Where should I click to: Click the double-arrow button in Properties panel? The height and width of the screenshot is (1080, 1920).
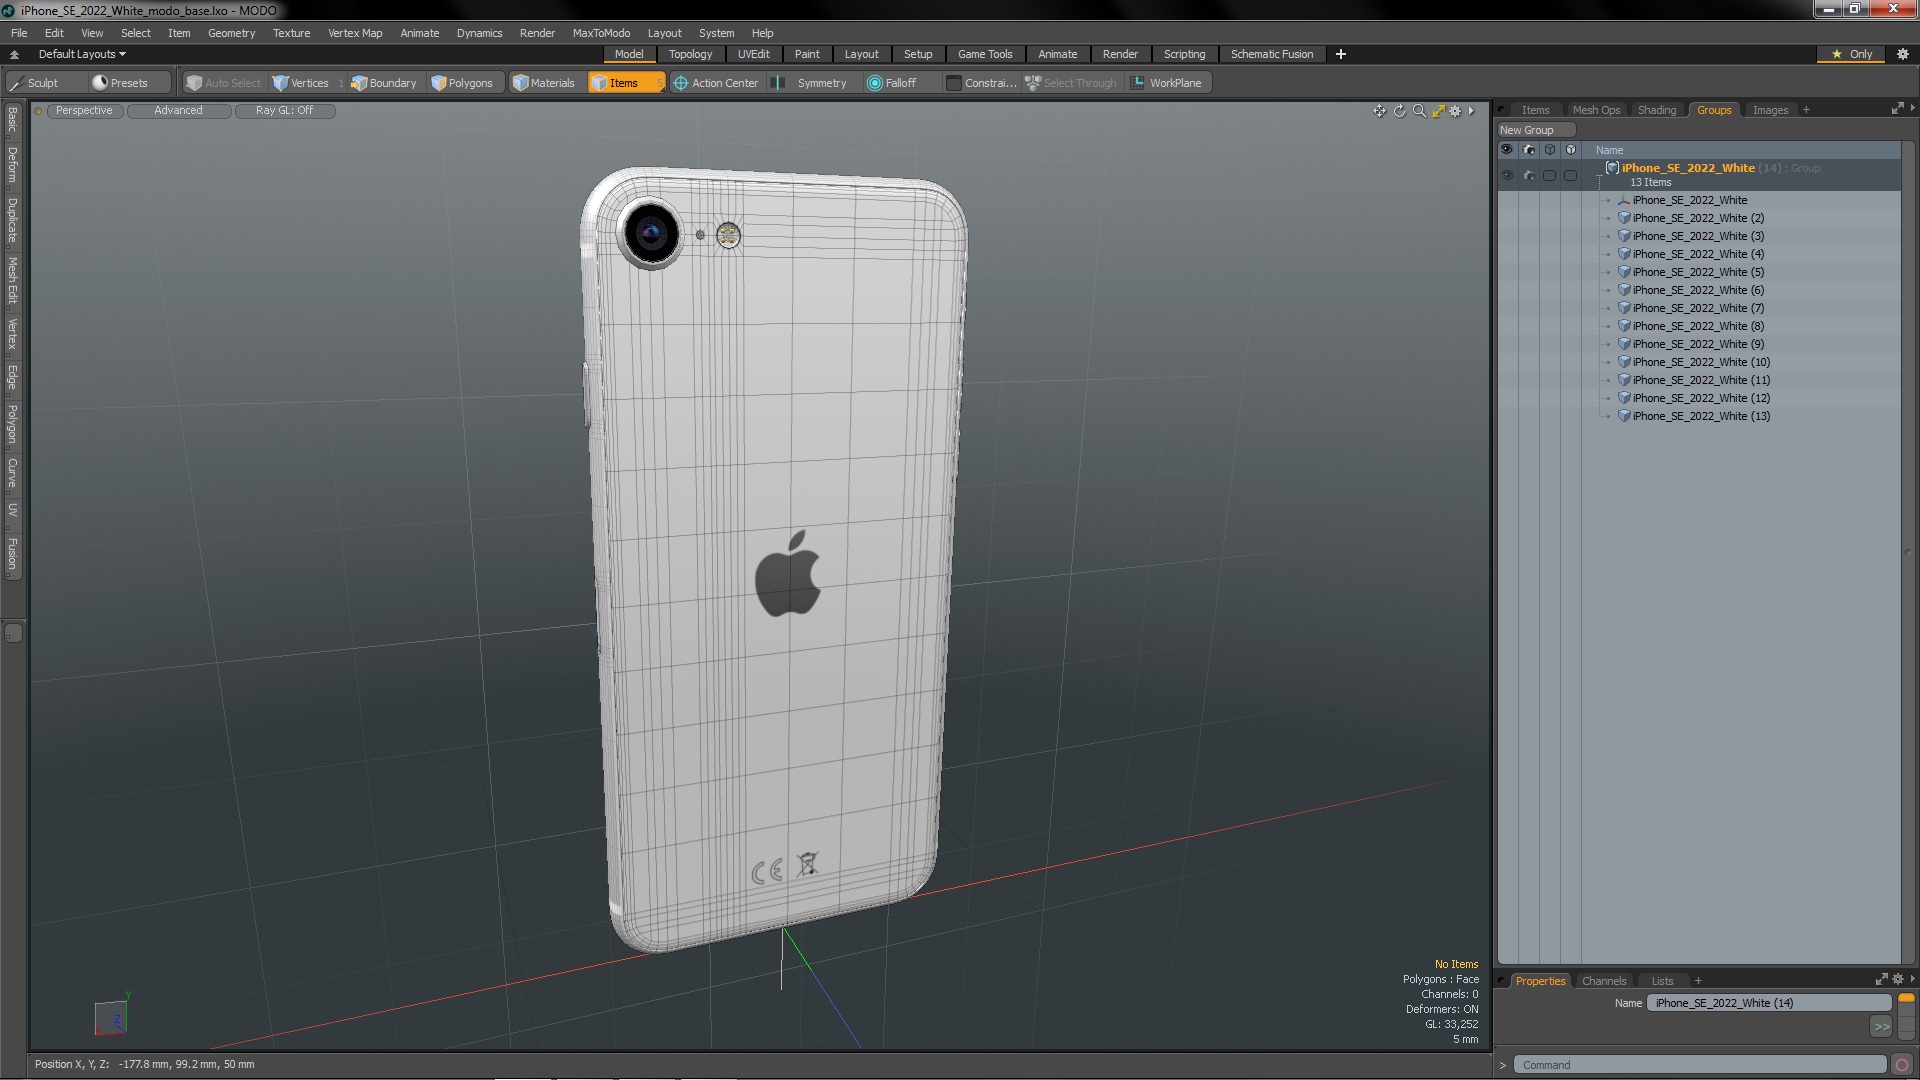tap(1881, 1027)
